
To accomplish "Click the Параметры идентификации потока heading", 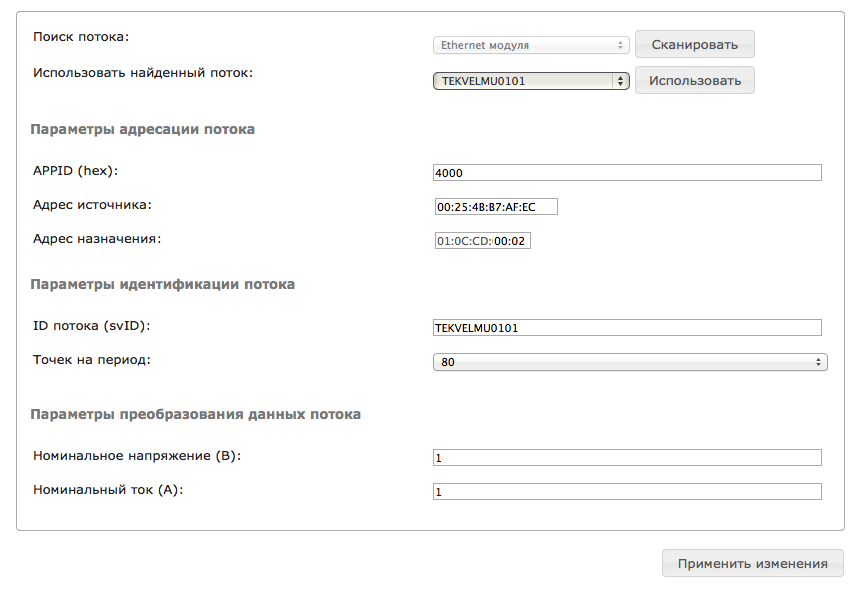I will point(163,284).
